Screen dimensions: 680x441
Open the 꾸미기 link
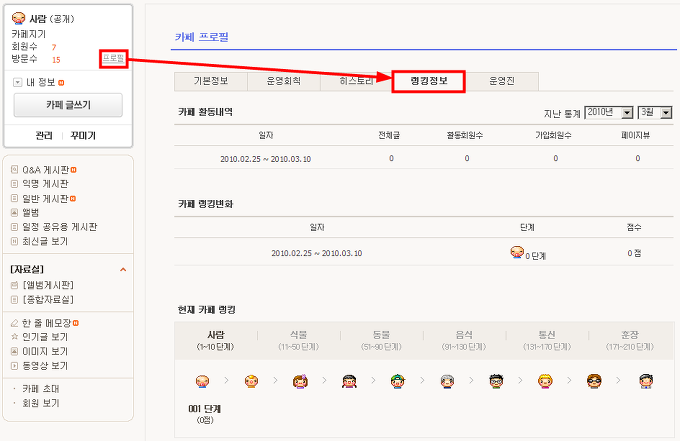(83, 136)
